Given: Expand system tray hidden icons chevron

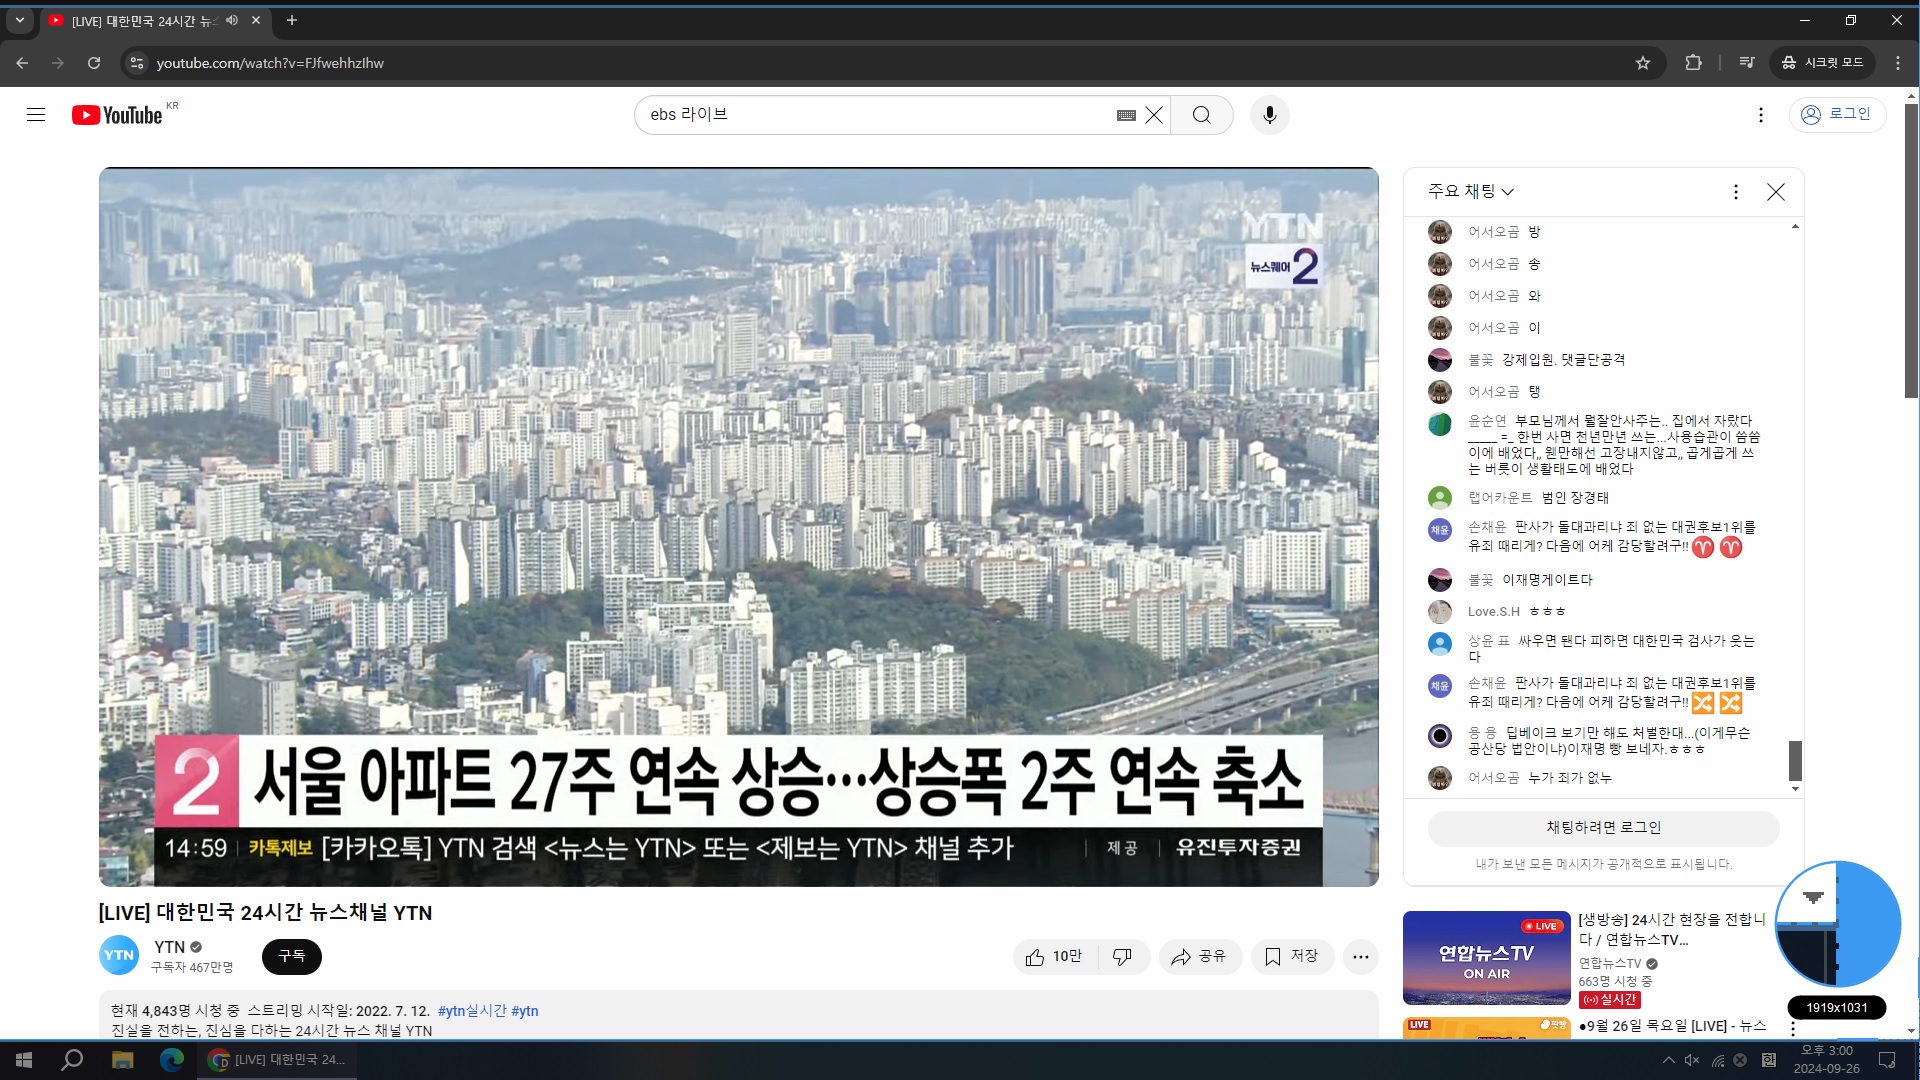Looking at the screenshot, I should pos(1668,1060).
